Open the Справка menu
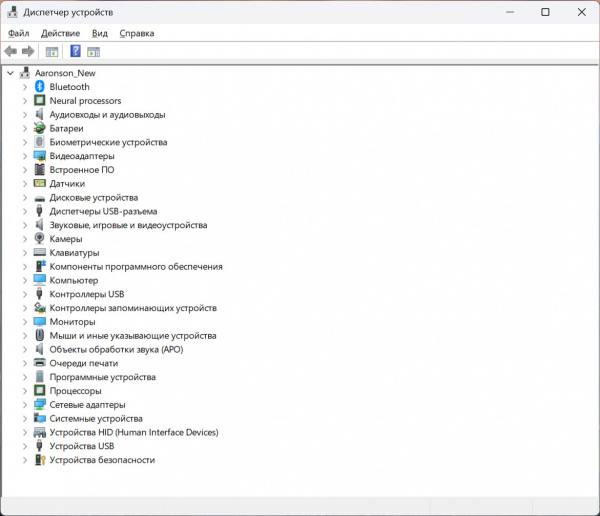The height and width of the screenshot is (516, 600). 137,33
